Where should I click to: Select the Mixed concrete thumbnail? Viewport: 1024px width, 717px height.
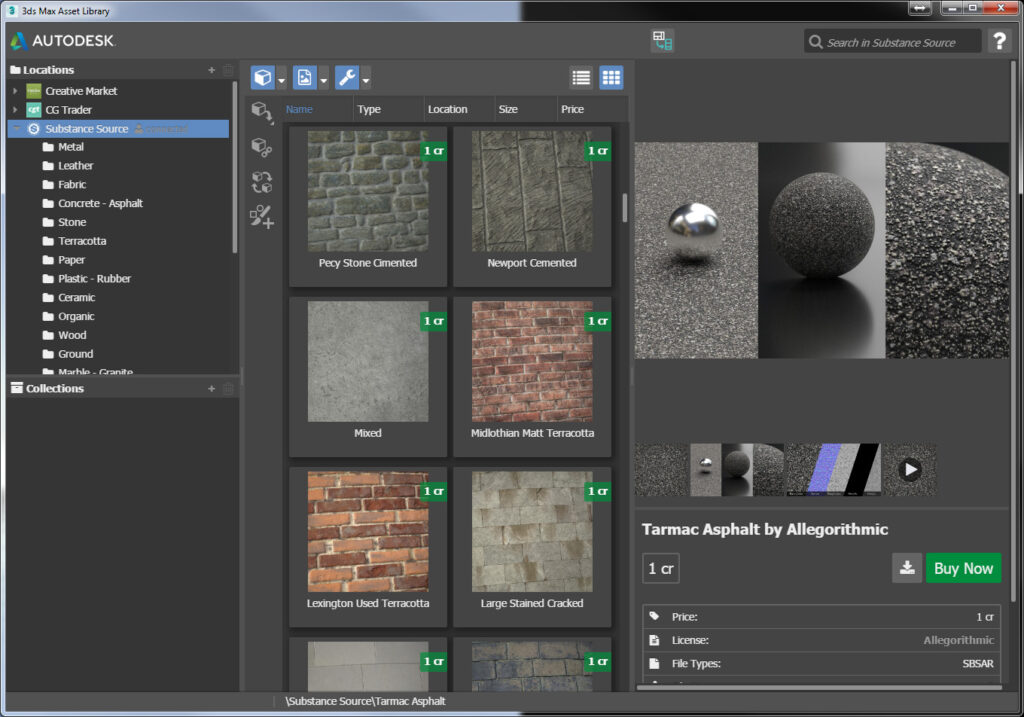click(x=368, y=362)
